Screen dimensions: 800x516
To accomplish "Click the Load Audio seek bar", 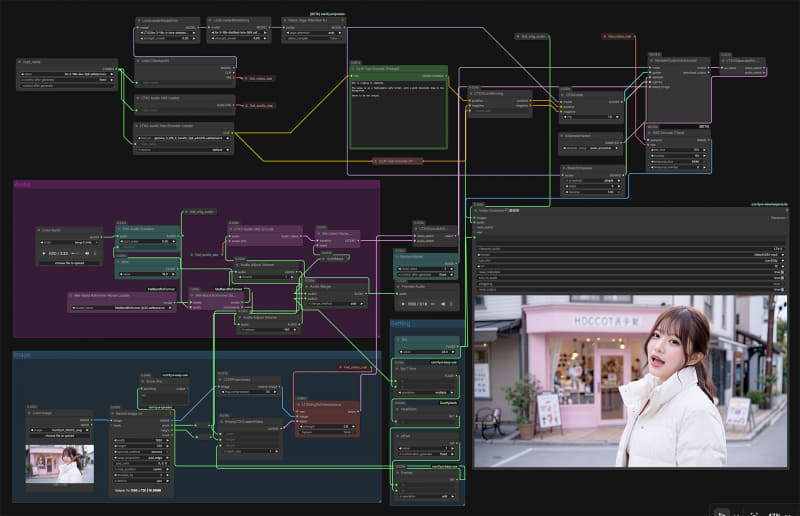I will 76,253.
